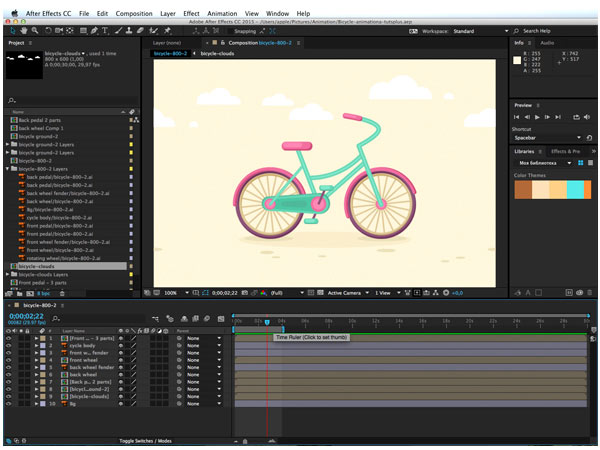Open the Effect menu

191,13
